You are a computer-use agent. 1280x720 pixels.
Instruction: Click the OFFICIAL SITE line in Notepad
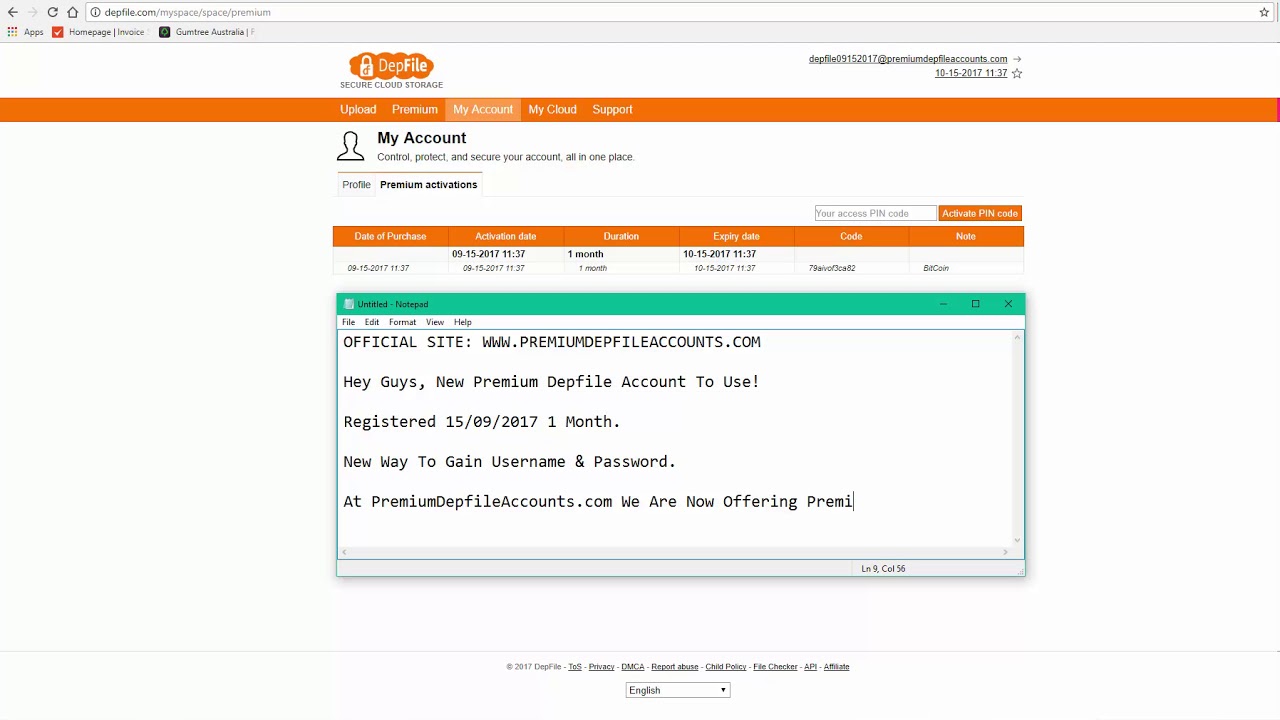tap(552, 342)
